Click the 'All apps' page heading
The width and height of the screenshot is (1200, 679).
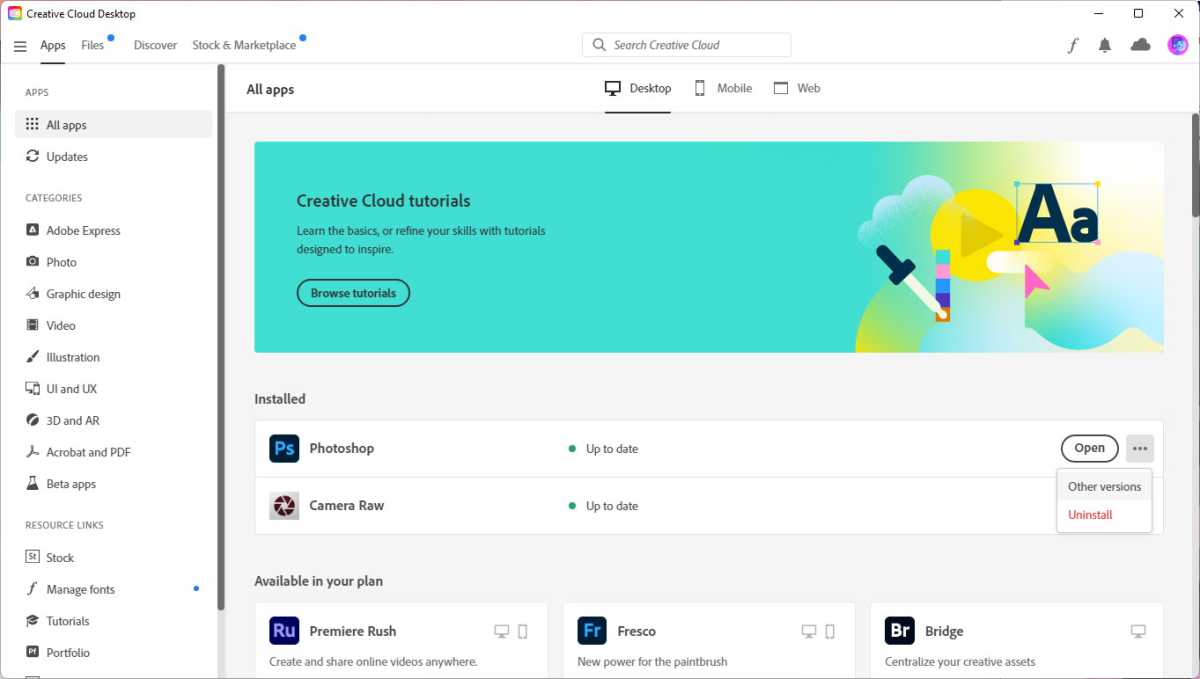pyautogui.click(x=270, y=89)
